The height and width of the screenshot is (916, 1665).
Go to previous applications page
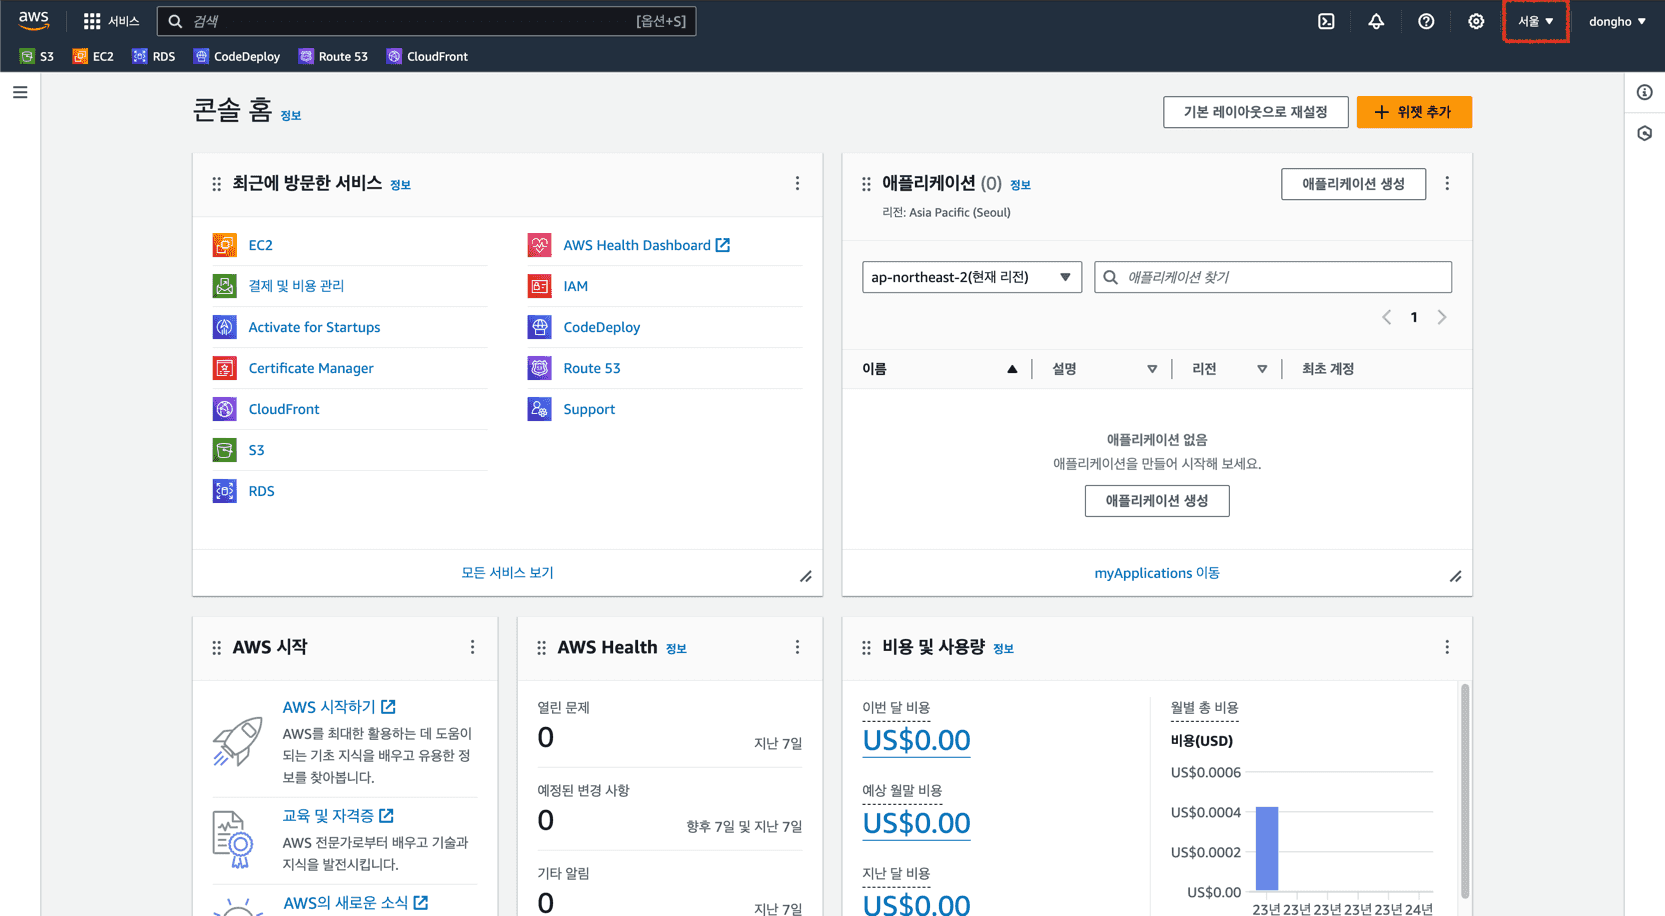tap(1386, 317)
